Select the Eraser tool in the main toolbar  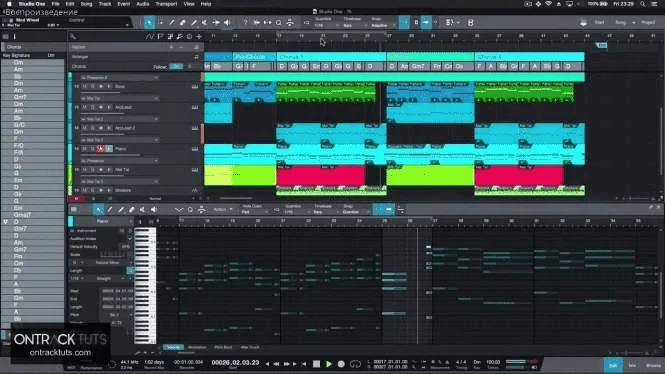(x=183, y=22)
